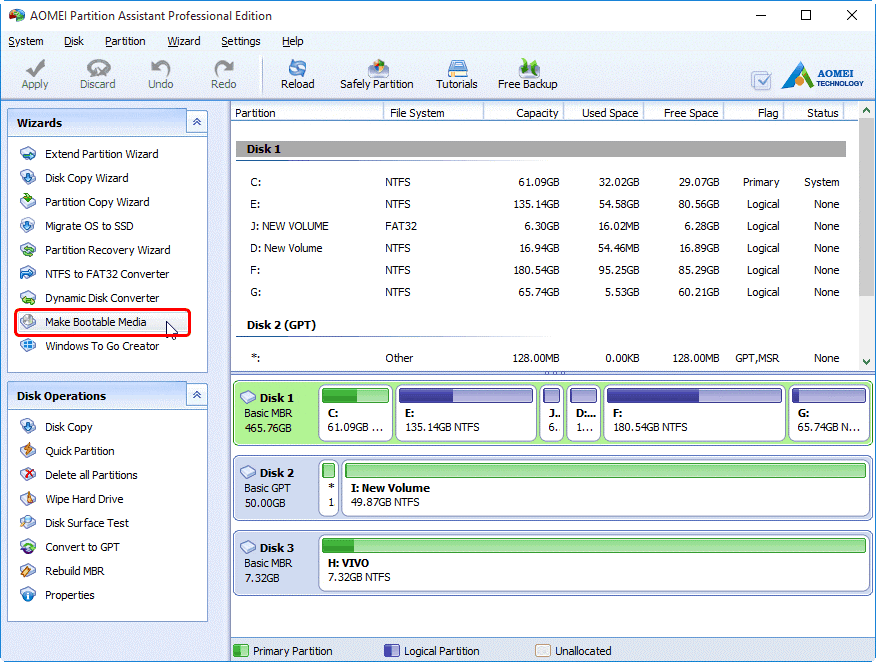Choose Disk Copy under Disk Operations
This screenshot has width=876, height=662.
68,427
